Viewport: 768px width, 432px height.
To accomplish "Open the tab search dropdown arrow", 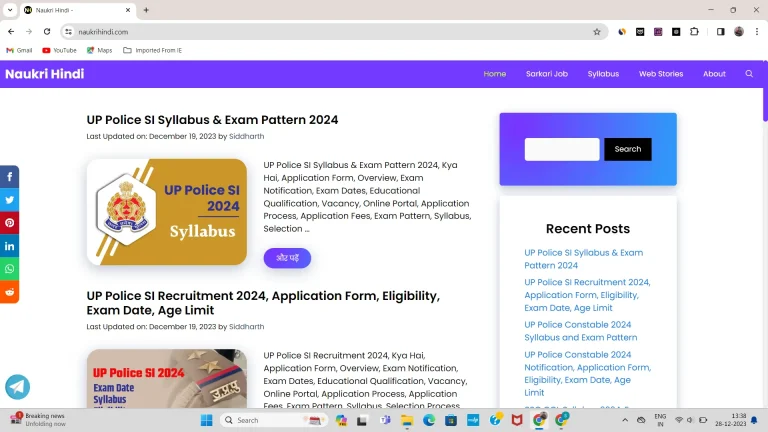I will (10, 10).
